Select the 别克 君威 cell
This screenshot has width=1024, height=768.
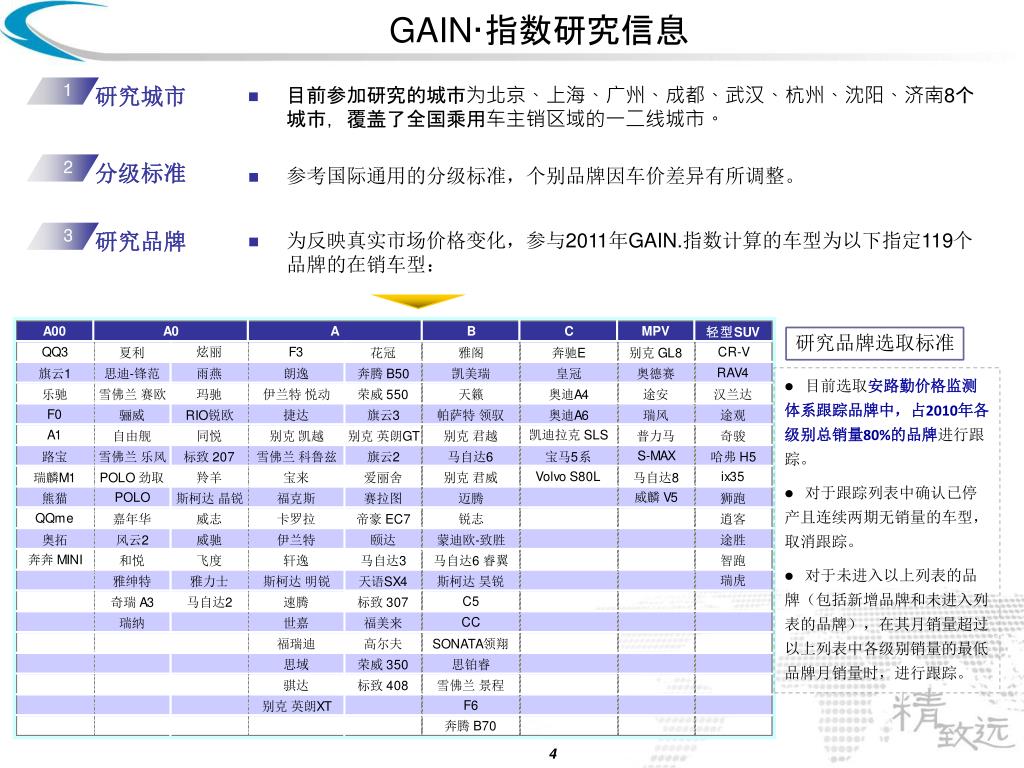(471, 477)
